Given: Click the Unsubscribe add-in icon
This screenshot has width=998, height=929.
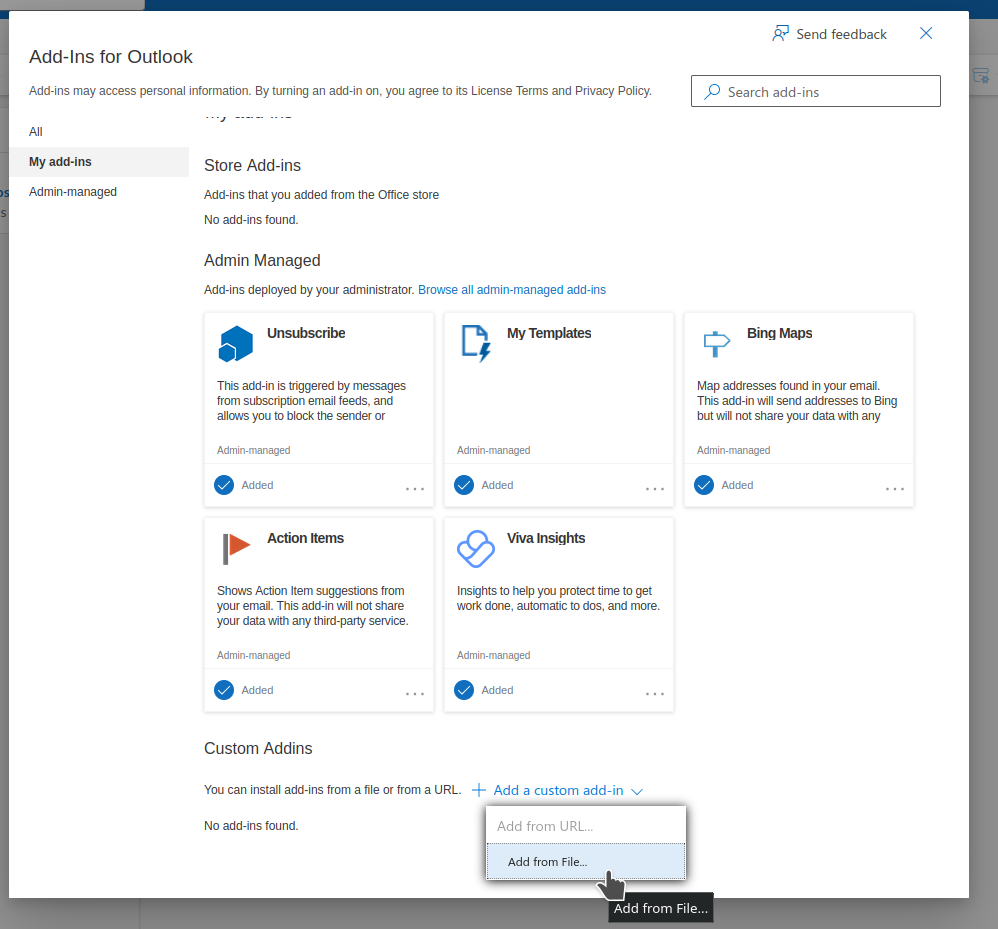Looking at the screenshot, I should click(x=235, y=343).
